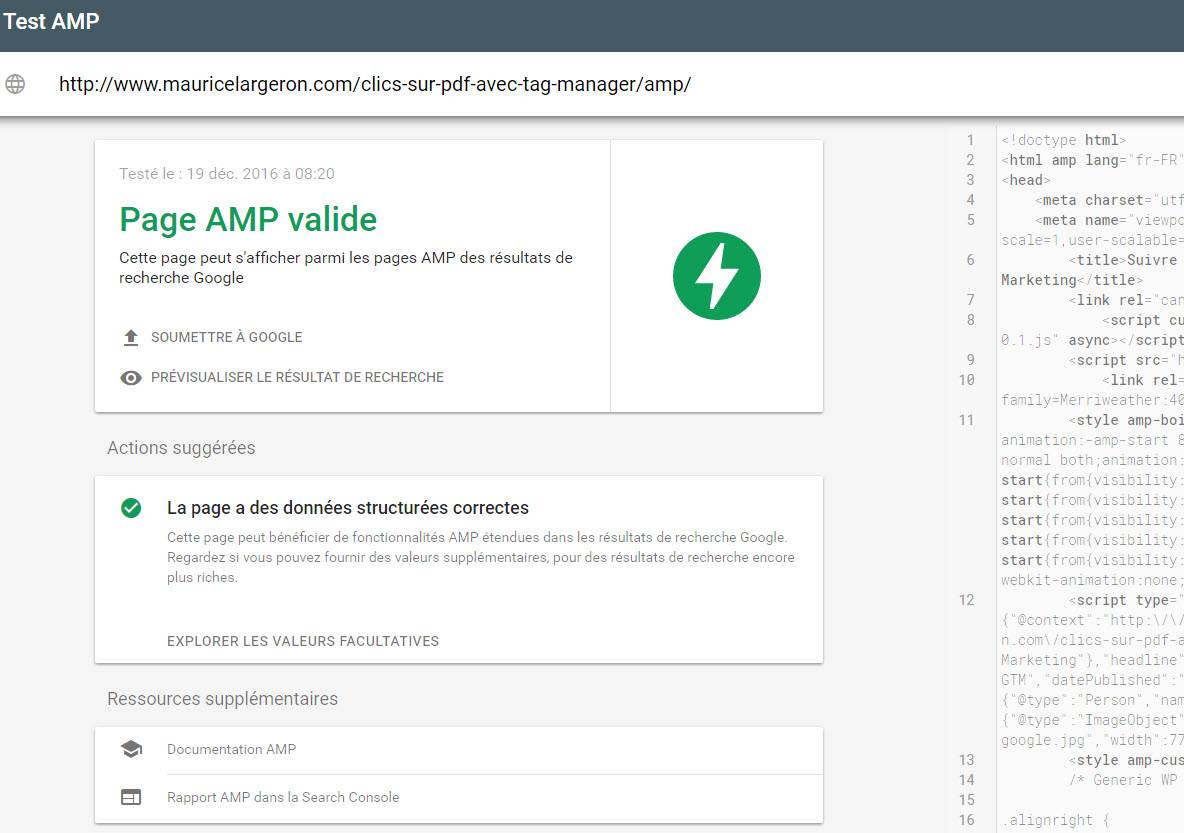The width and height of the screenshot is (1184, 833).
Task: Click the upload arrow icon next to Soumettre à Google
Action: point(131,338)
